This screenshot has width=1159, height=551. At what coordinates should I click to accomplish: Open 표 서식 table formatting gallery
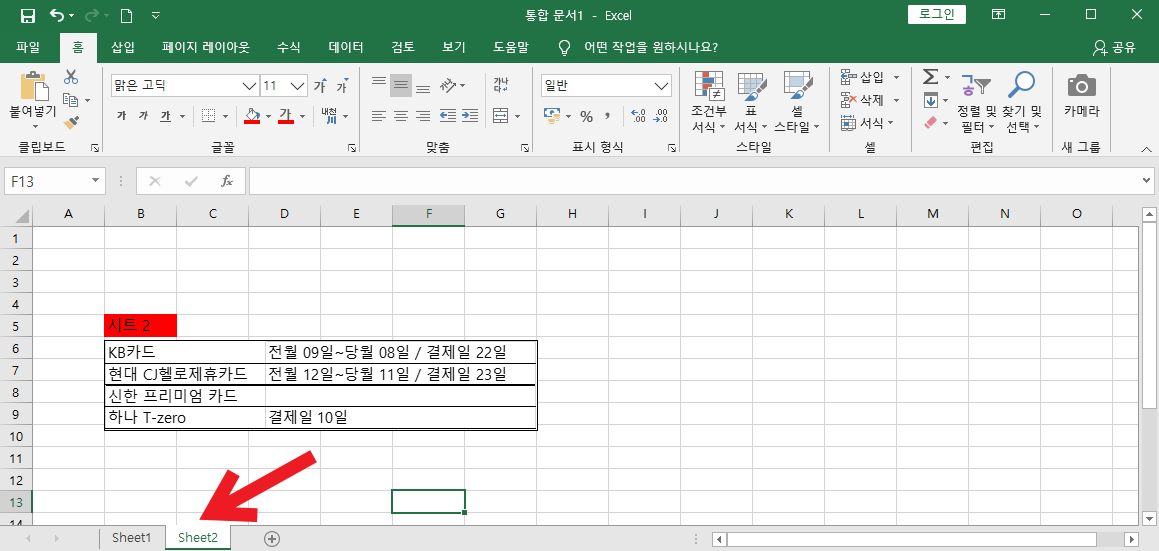click(752, 102)
